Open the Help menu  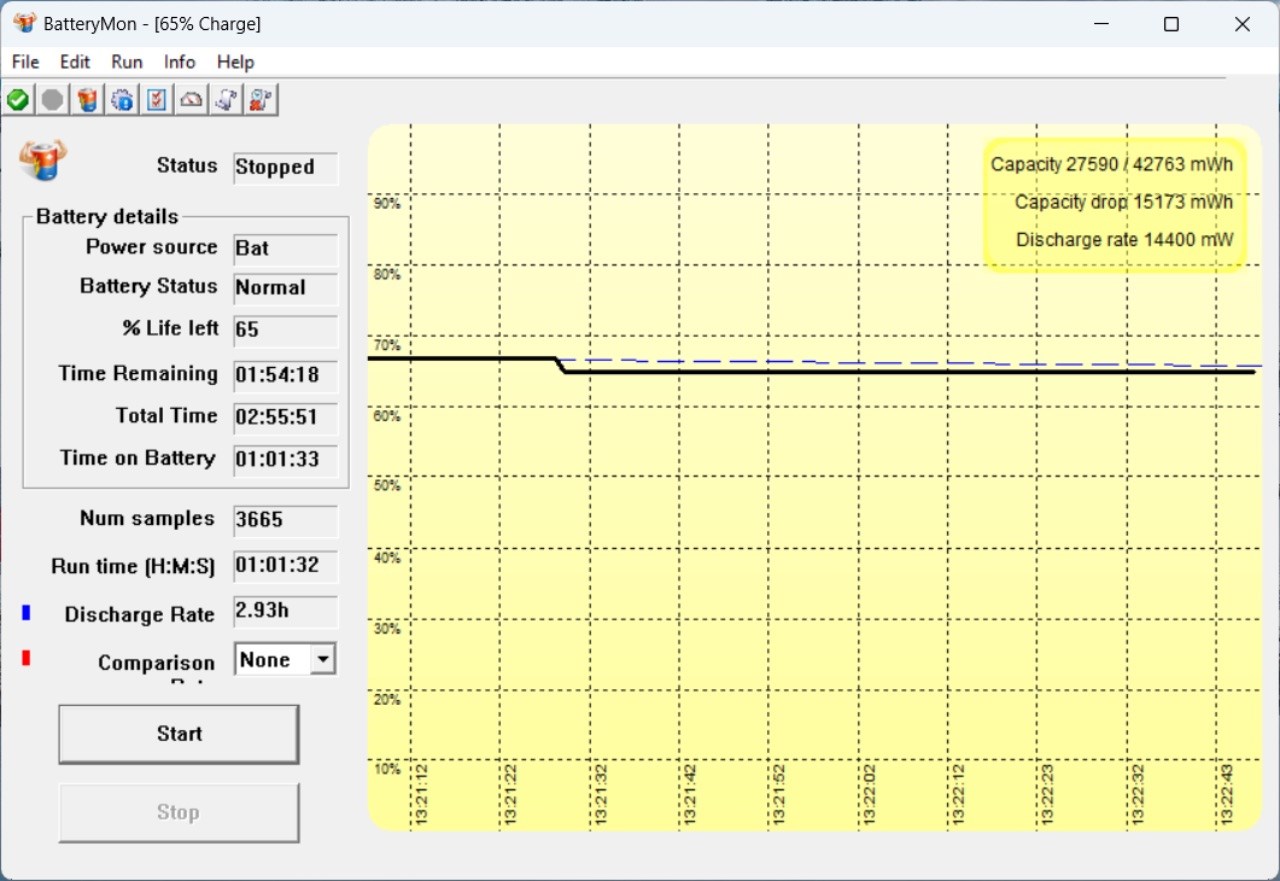click(x=236, y=62)
